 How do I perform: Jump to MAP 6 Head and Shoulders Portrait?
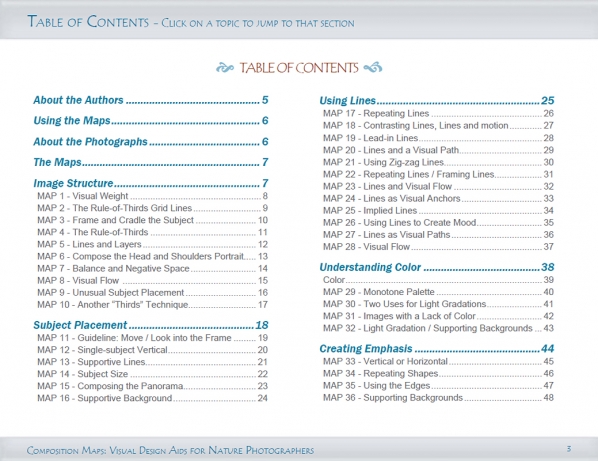coord(152,257)
